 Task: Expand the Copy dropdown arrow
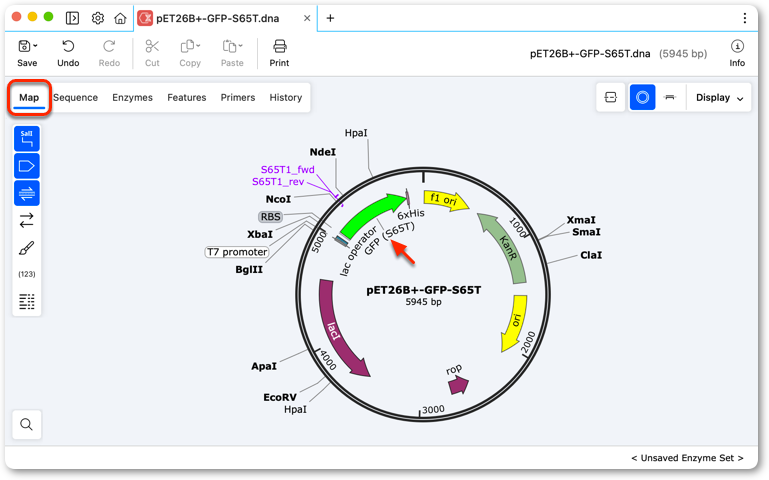coord(198,46)
